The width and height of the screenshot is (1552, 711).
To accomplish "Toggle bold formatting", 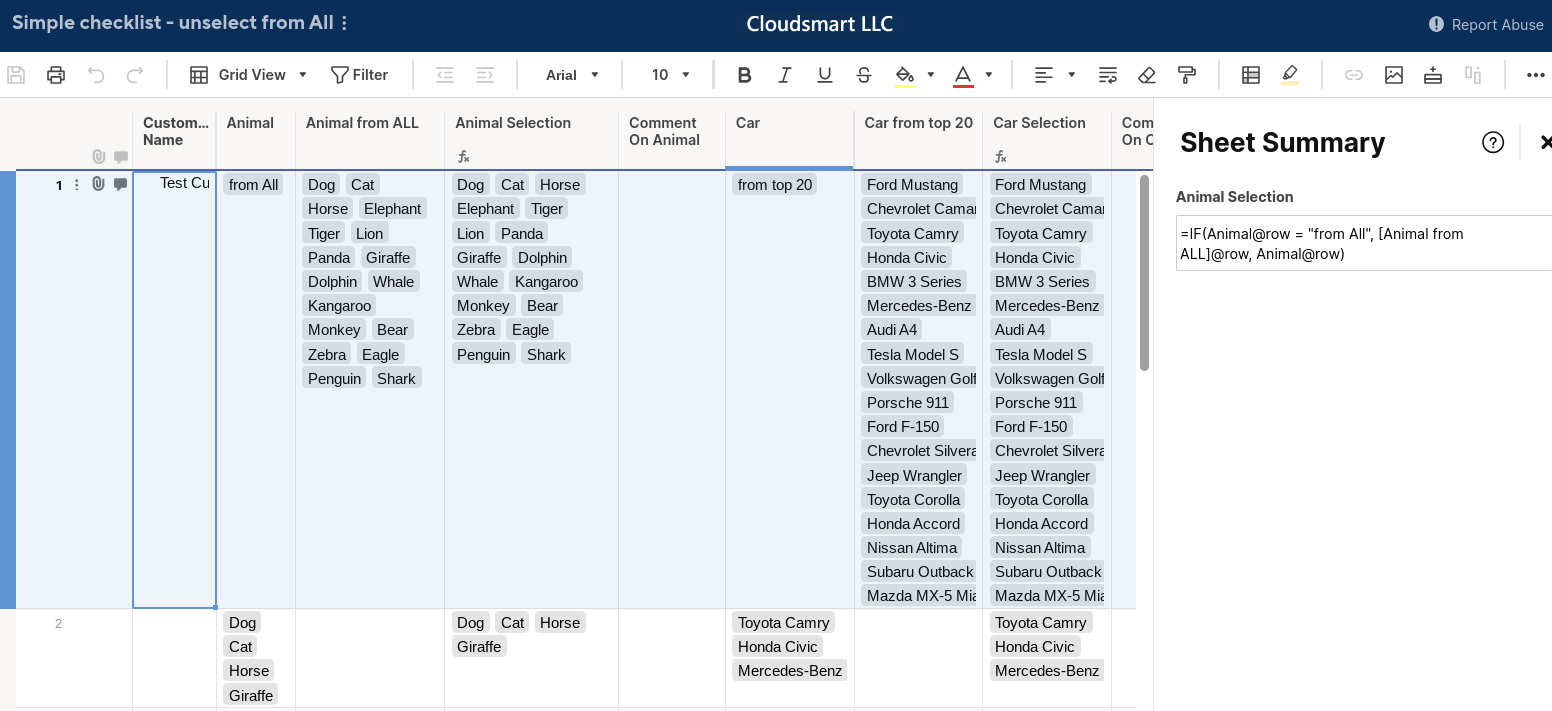I will tap(744, 75).
